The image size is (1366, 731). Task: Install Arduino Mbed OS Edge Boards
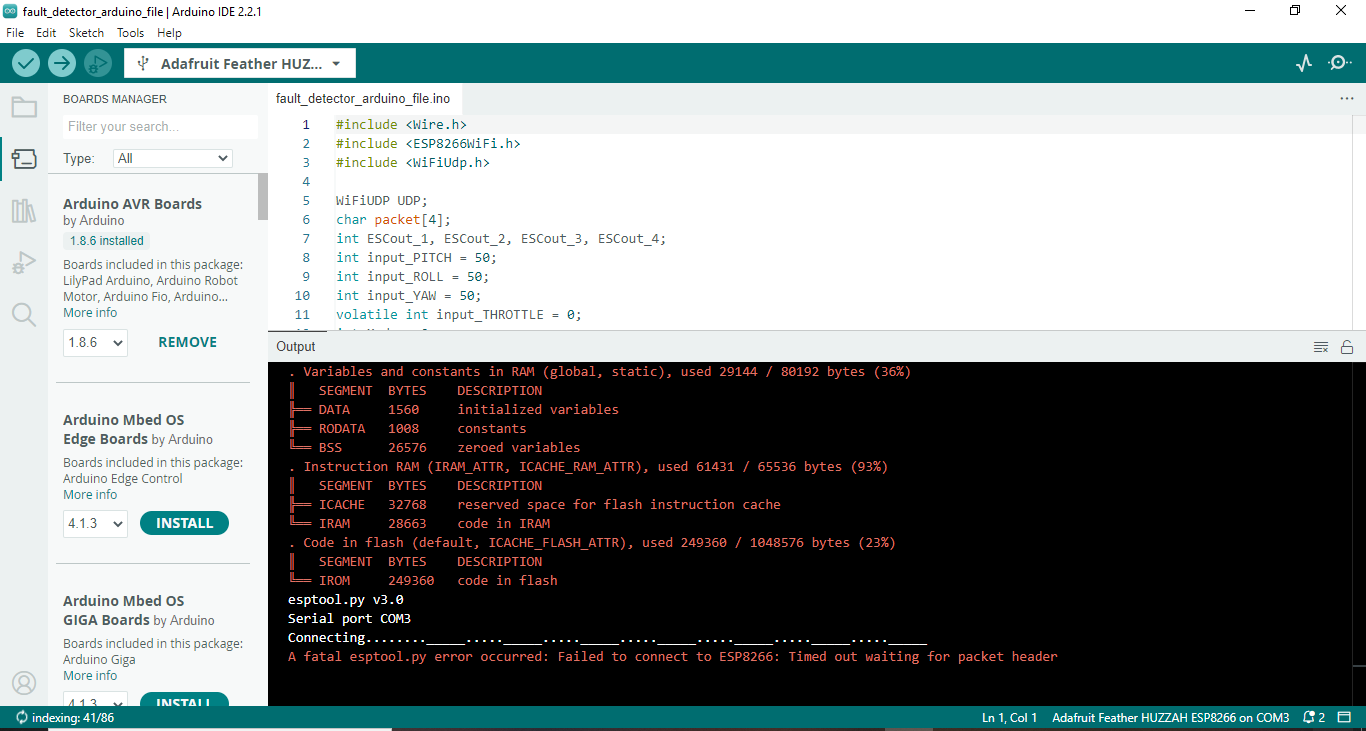184,523
